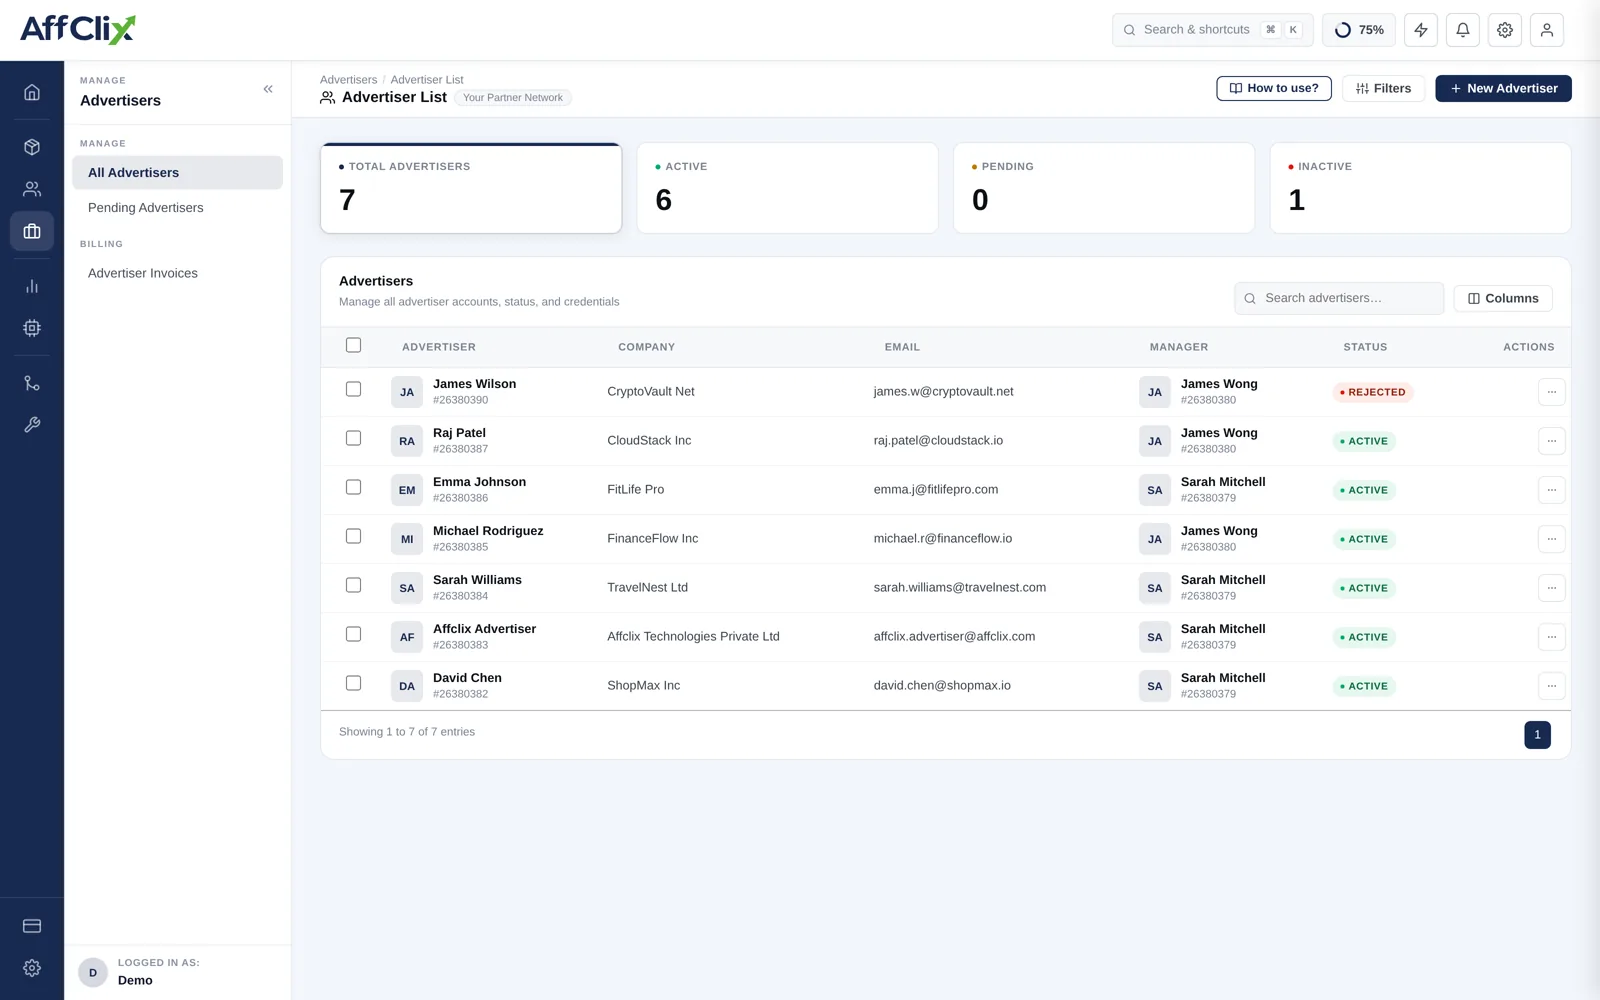Open actions menu for James Wilson row
The height and width of the screenshot is (1000, 1600).
(1551, 392)
